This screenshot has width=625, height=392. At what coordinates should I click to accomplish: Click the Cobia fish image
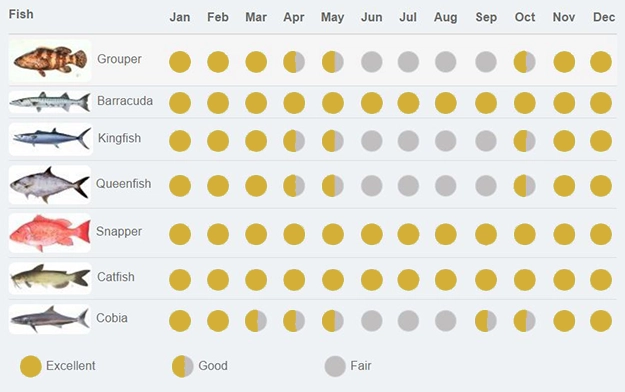50,319
